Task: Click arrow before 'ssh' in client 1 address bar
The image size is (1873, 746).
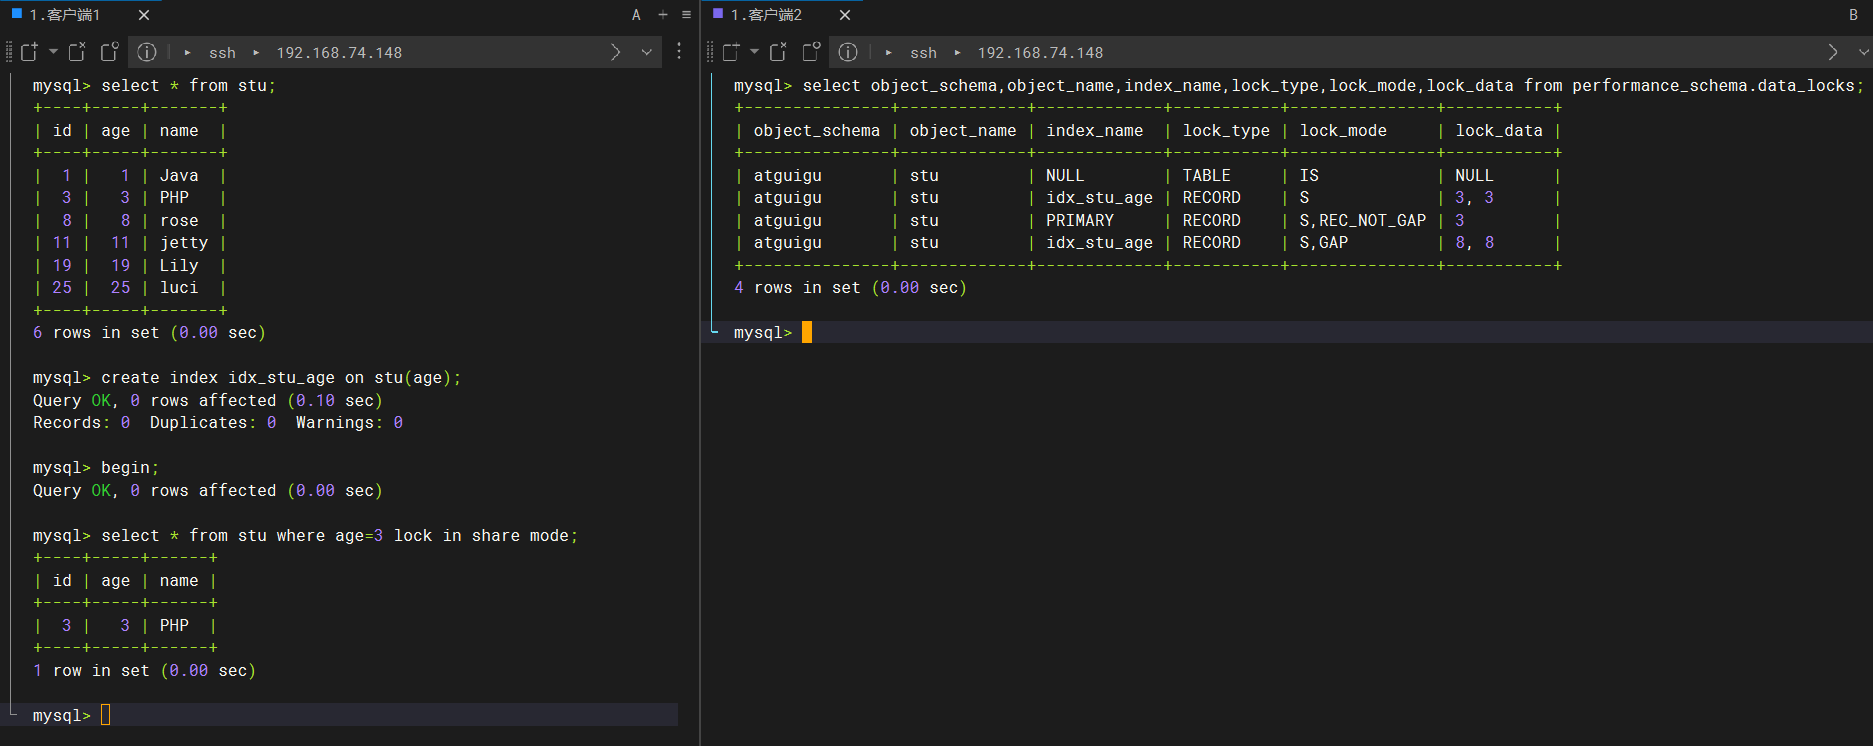Action: coord(188,52)
